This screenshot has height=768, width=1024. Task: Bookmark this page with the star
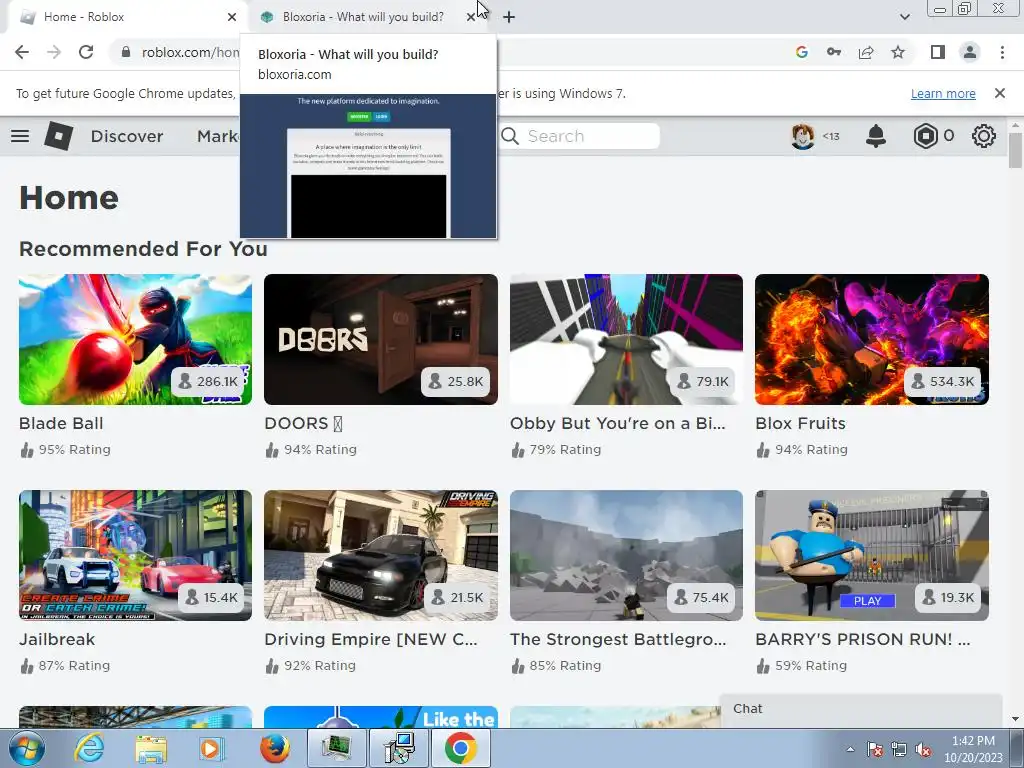[x=898, y=52]
